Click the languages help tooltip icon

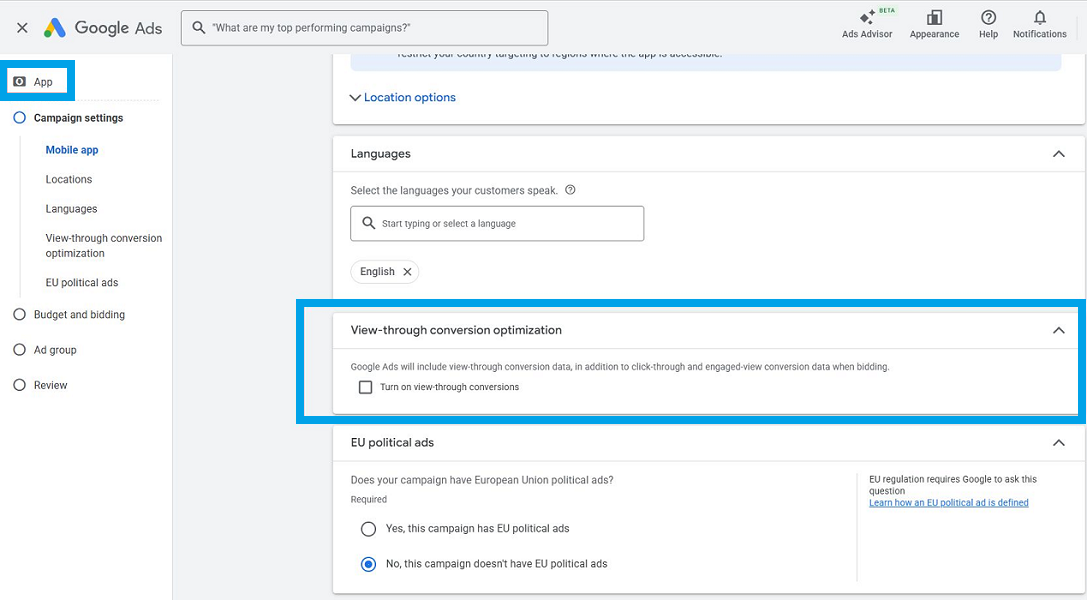570,190
